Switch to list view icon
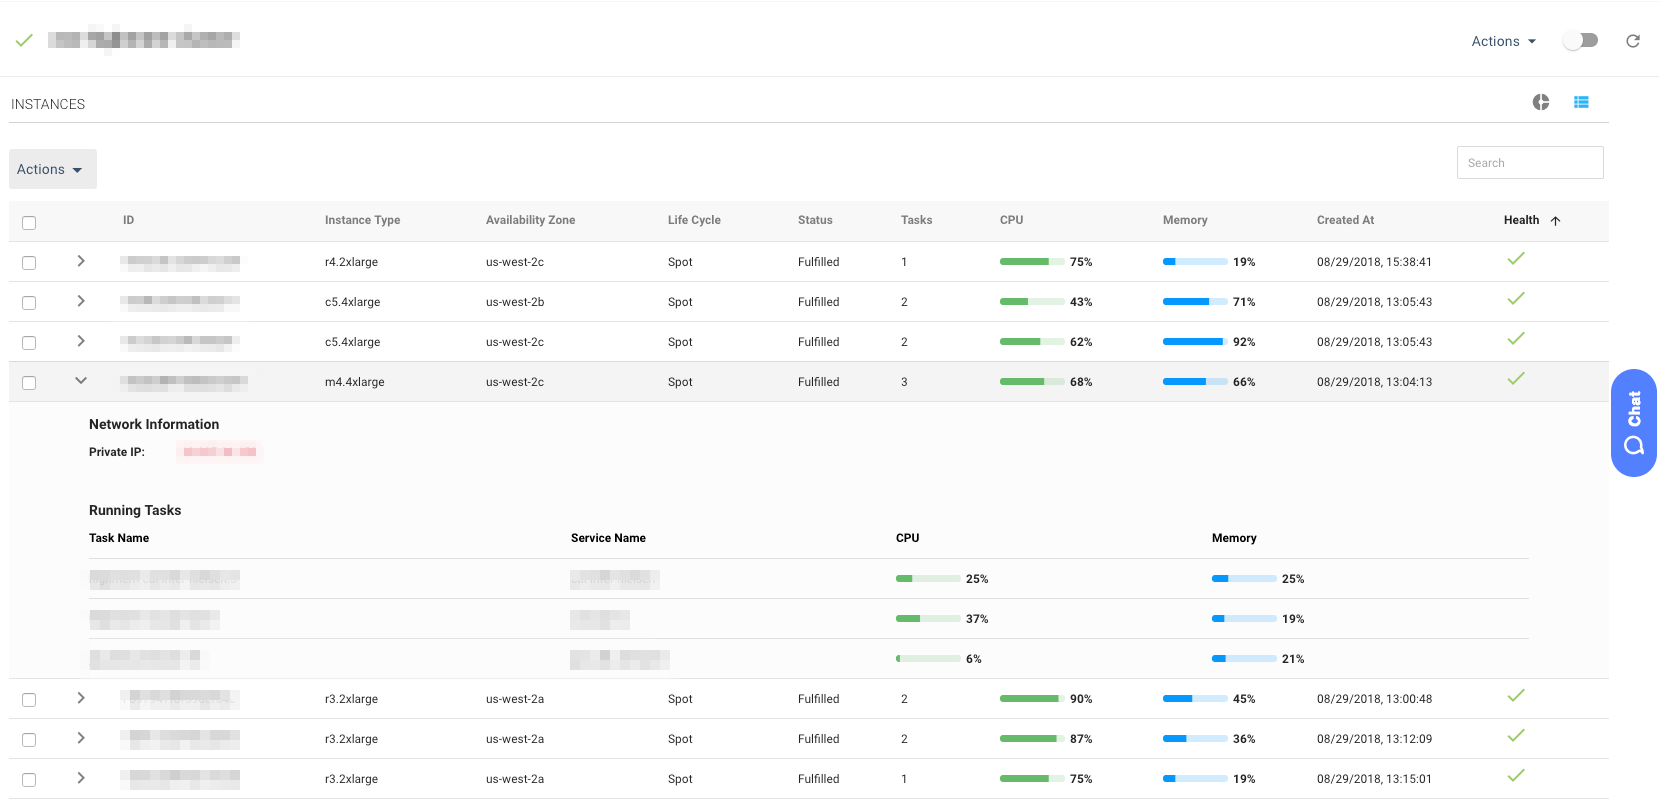 (x=1581, y=102)
